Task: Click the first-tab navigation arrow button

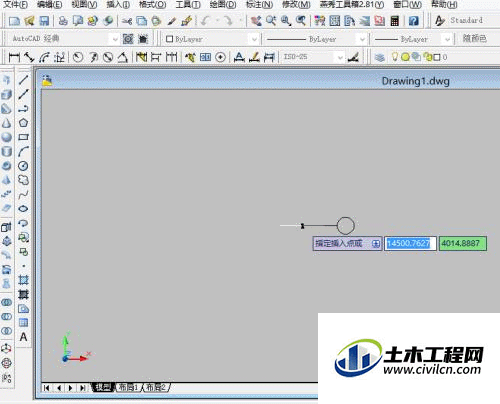Action: (x=47, y=388)
